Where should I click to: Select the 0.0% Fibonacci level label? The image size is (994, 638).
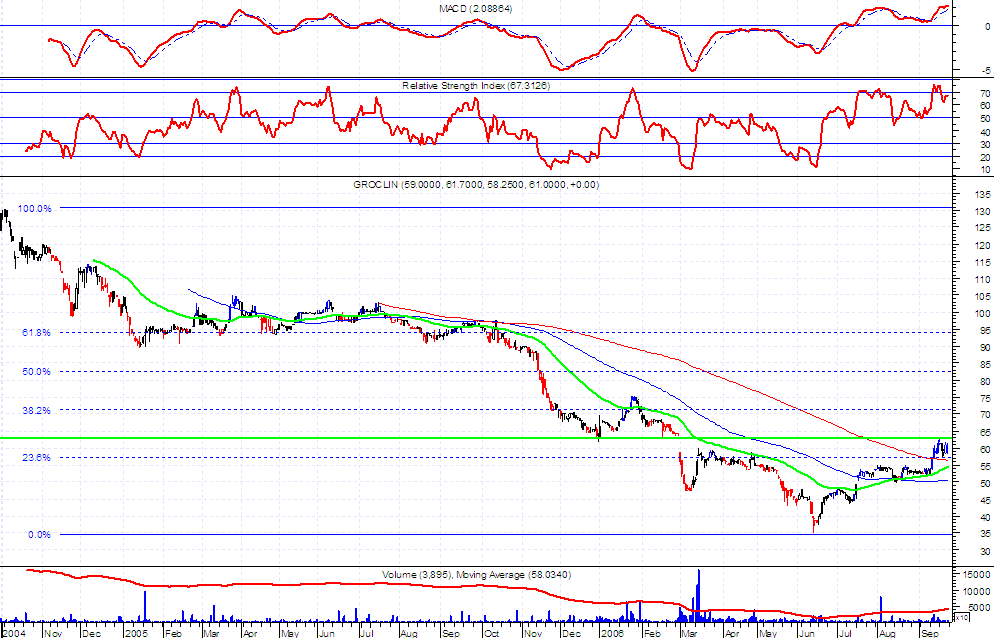coord(39,535)
